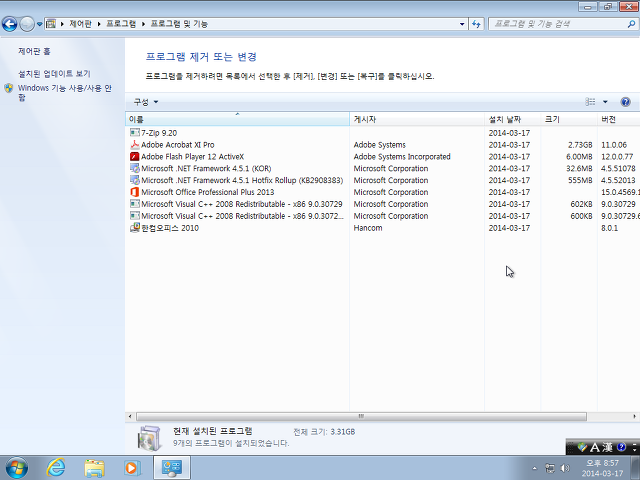Open Windows Explorer folder from taskbar

point(94,468)
